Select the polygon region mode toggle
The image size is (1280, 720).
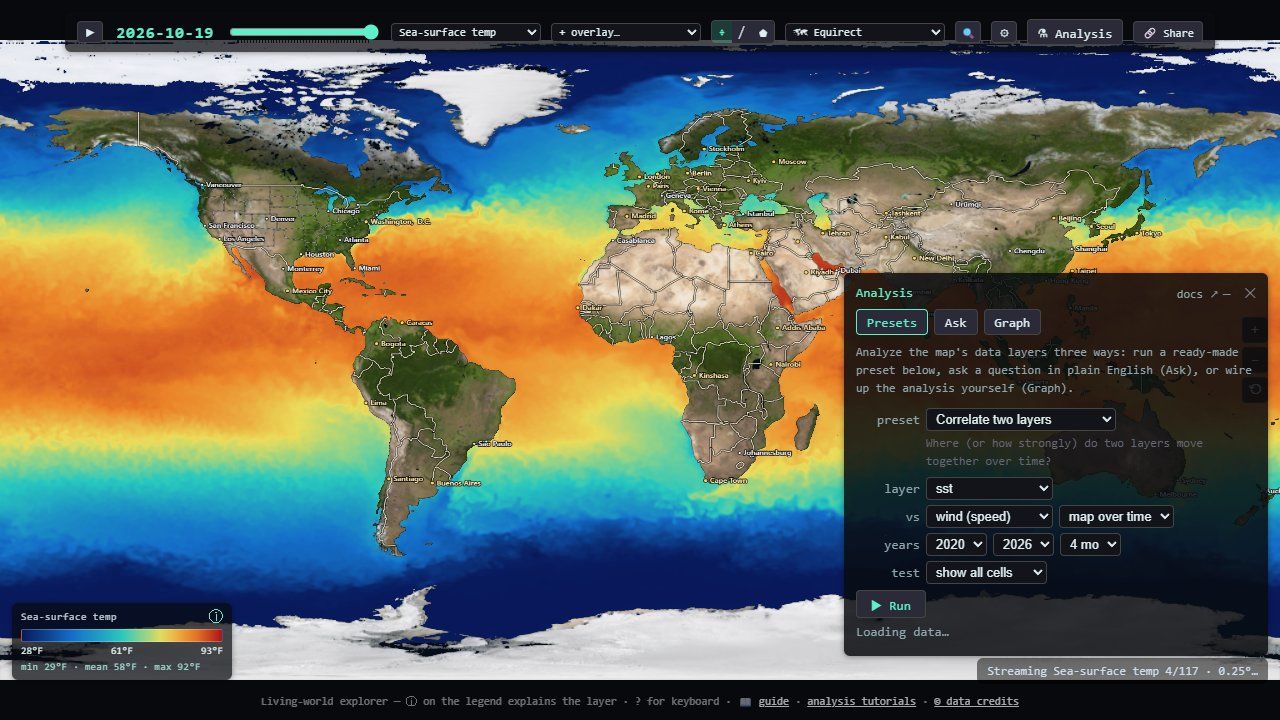[763, 32]
